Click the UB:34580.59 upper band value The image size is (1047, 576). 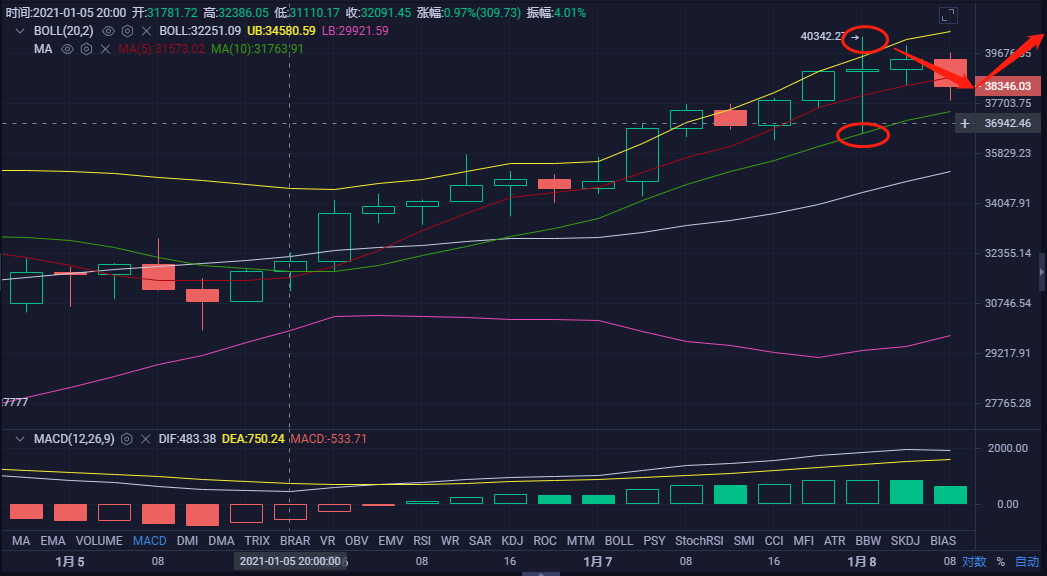point(281,31)
